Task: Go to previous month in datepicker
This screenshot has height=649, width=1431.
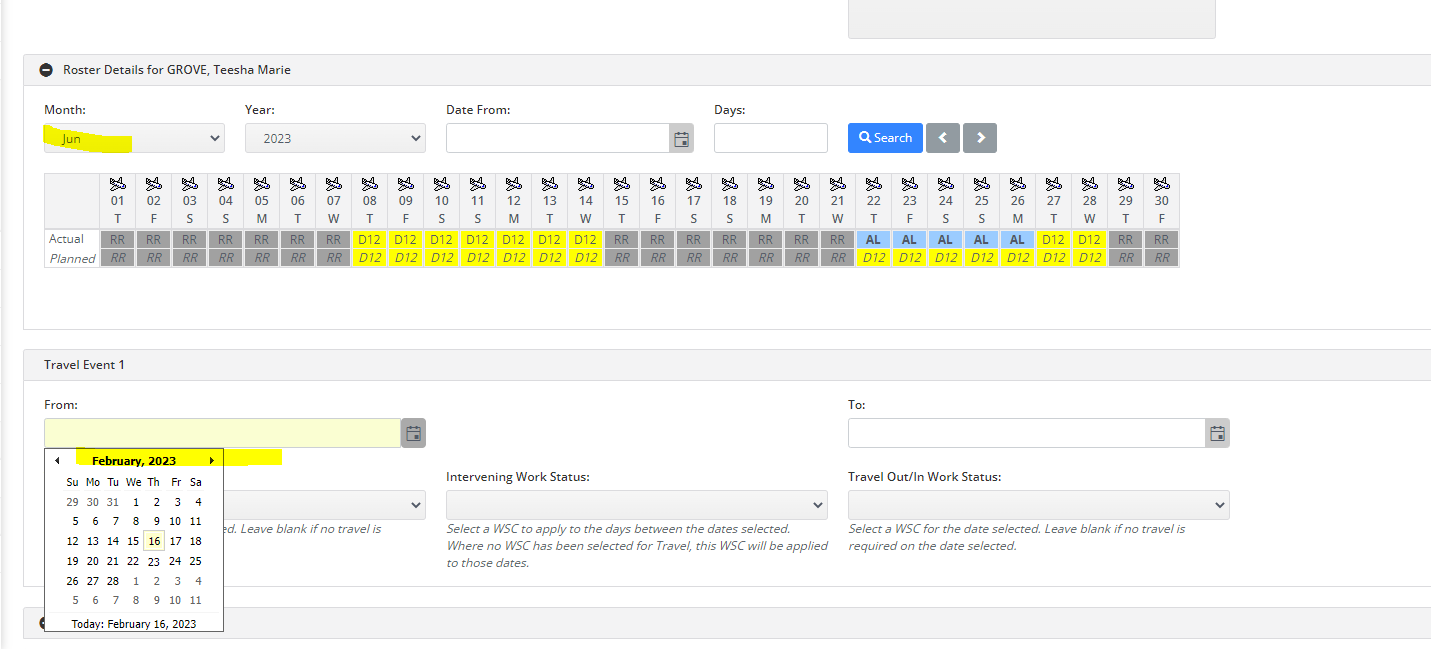Action: click(x=57, y=461)
